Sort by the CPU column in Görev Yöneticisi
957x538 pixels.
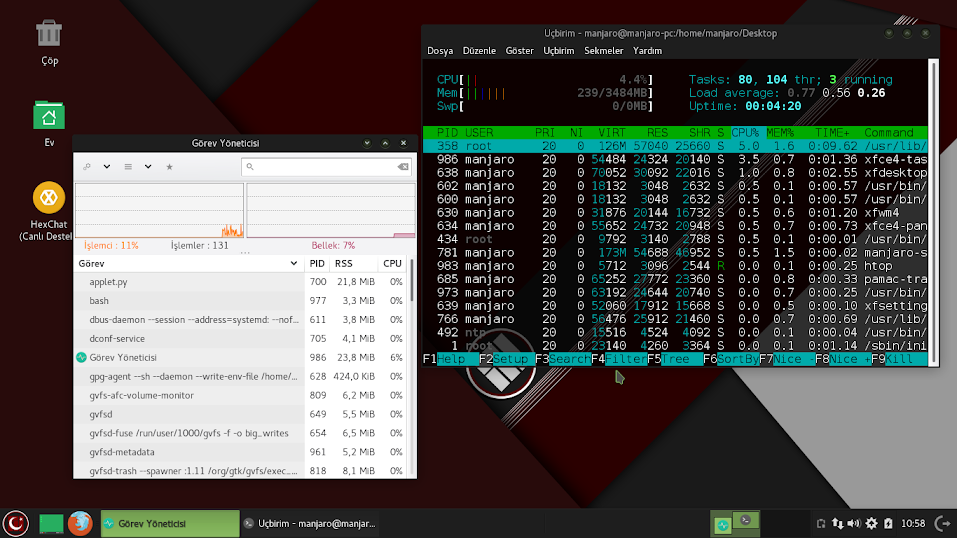click(392, 264)
